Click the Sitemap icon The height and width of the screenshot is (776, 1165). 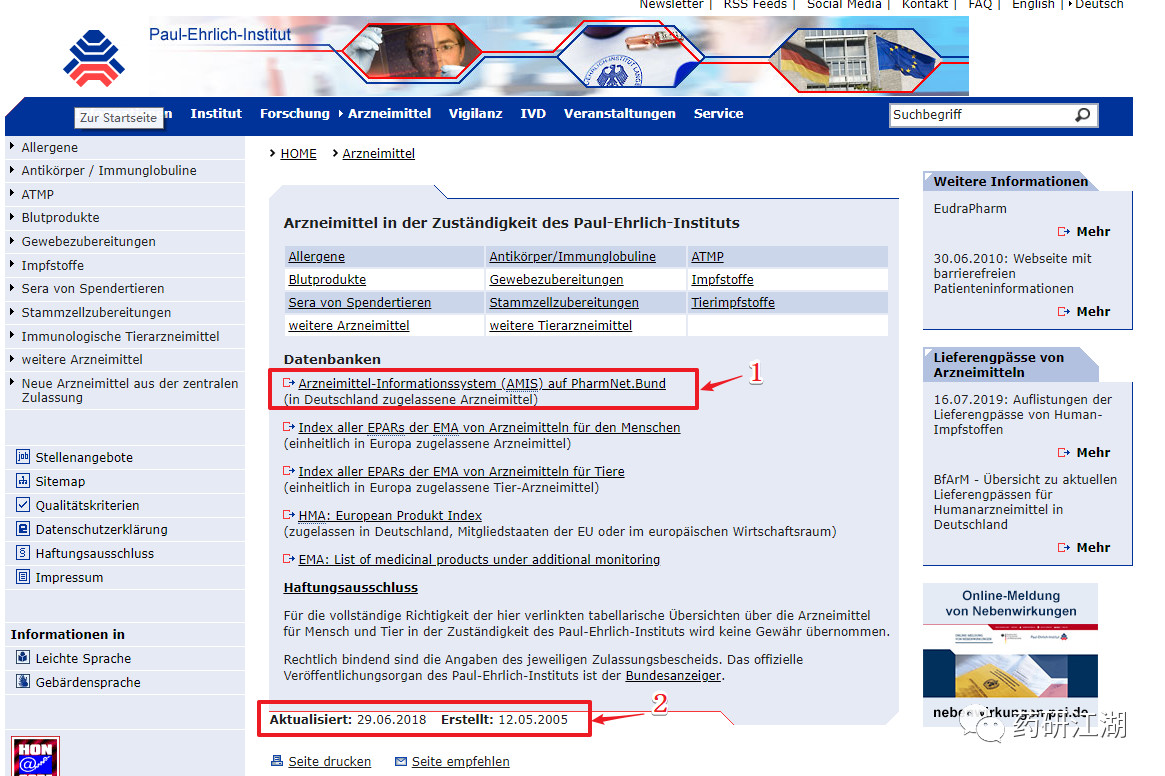(x=23, y=480)
